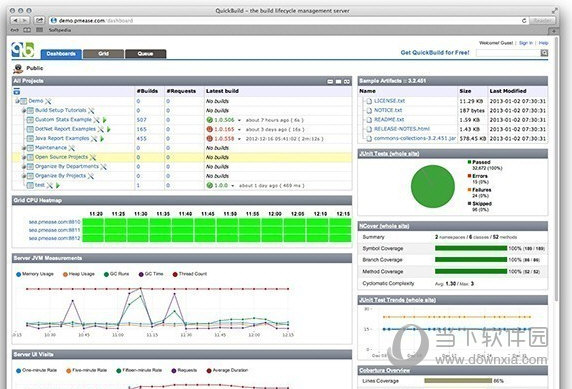Open settings tools icon next to Build Setup Tutorials

[91, 110]
